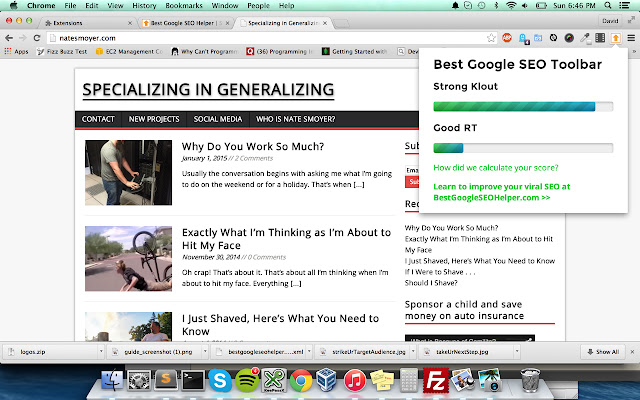Reload the page with the refresh icon
Viewport: 640px width, 400px height.
(x=37, y=38)
